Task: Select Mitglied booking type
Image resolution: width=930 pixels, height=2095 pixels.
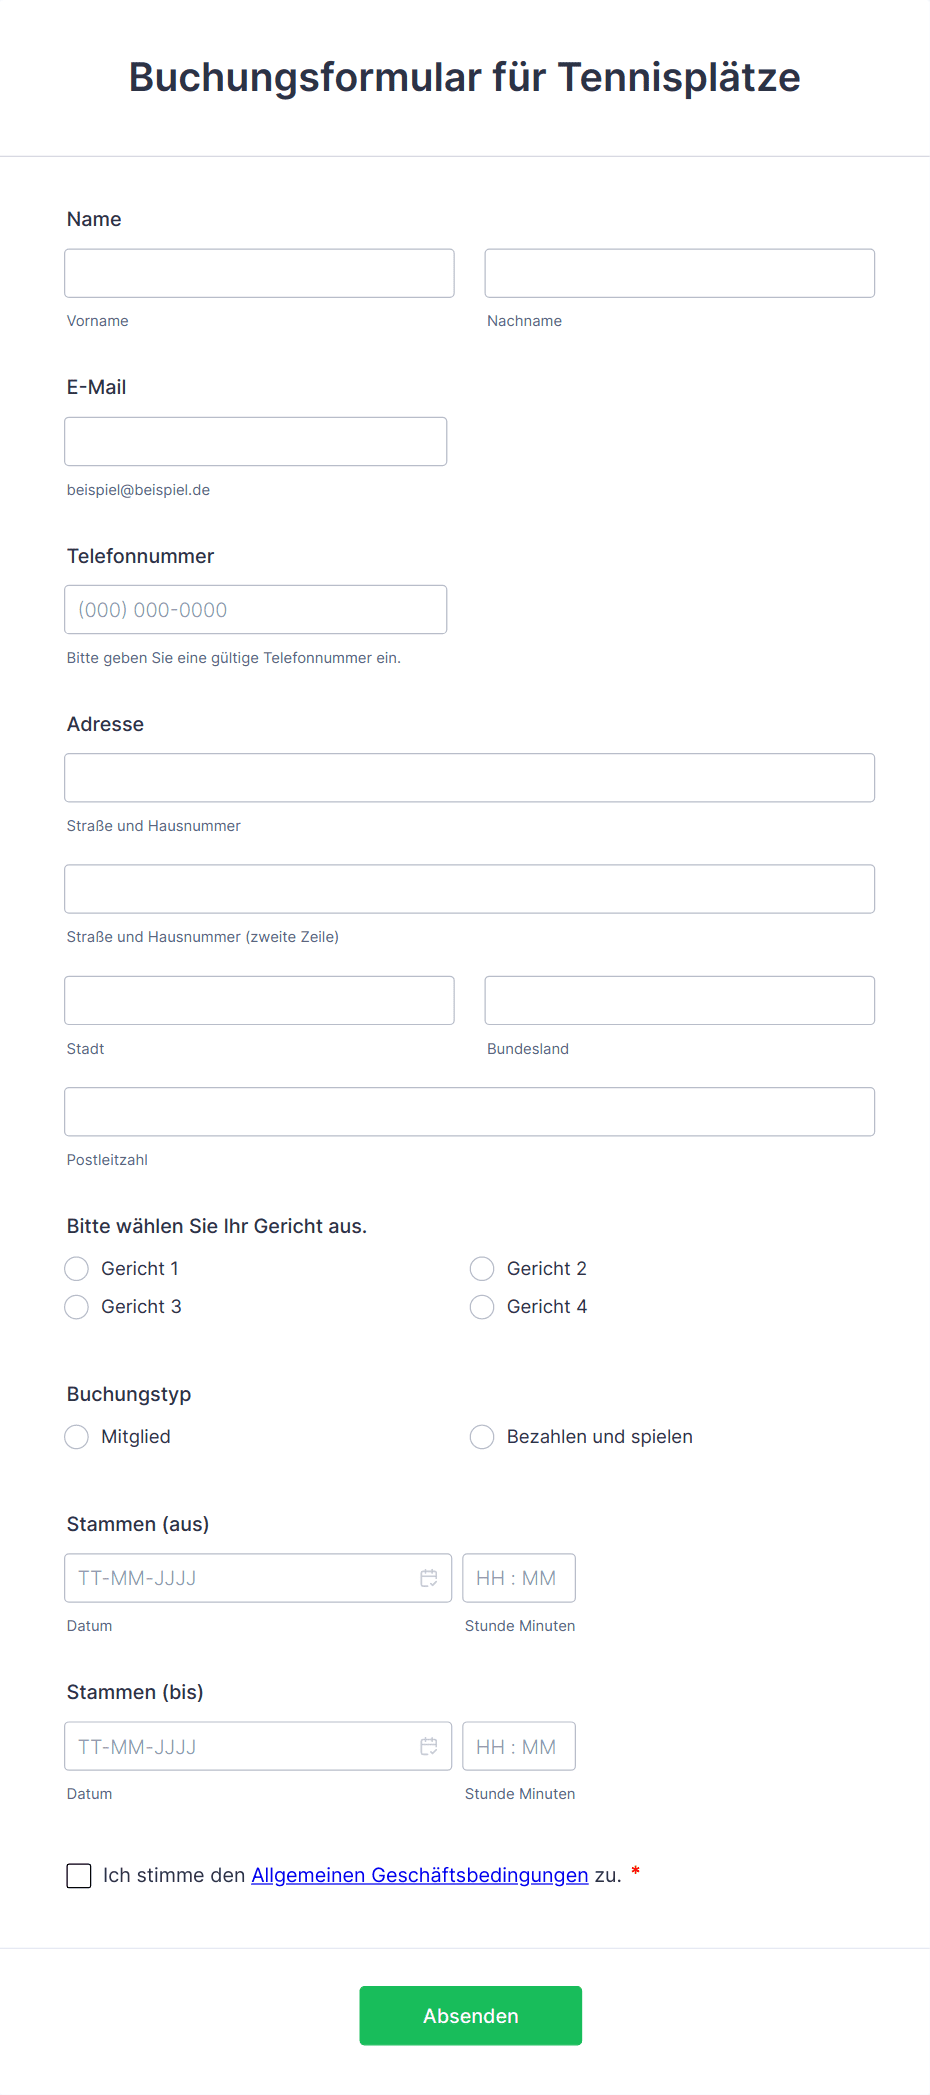Action: coord(77,1437)
